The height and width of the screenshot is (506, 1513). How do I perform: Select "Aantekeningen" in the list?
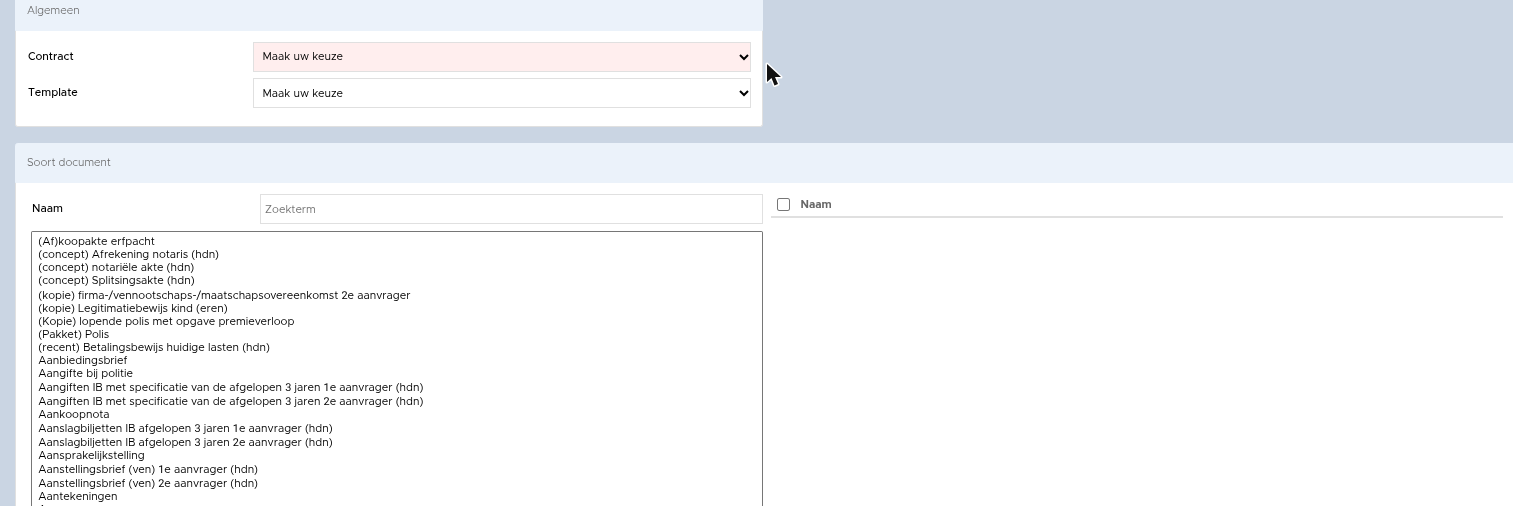click(397, 496)
